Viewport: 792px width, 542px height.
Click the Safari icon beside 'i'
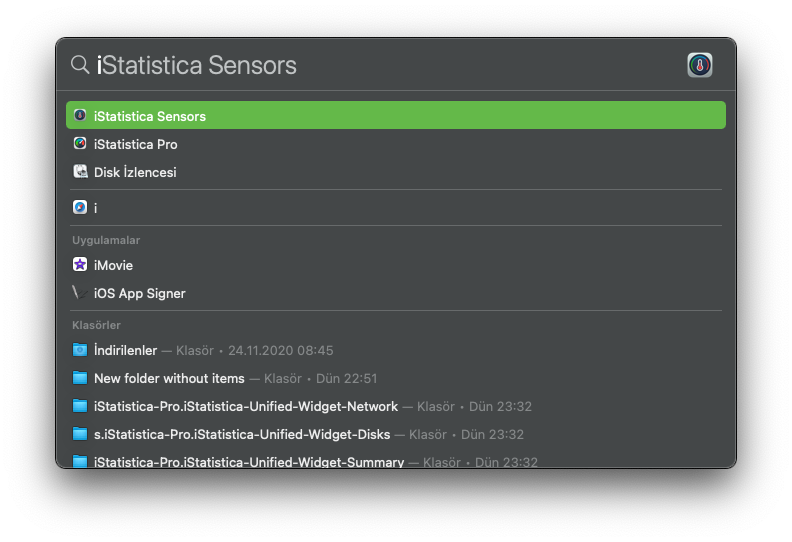point(80,208)
